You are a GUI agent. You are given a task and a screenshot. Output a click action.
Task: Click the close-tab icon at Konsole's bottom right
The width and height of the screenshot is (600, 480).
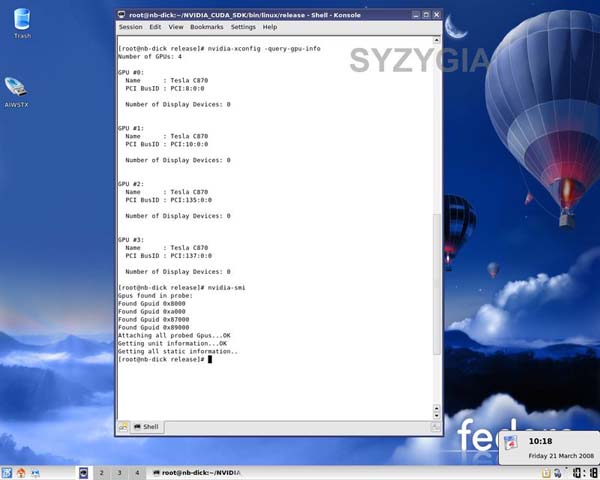[x=436, y=426]
